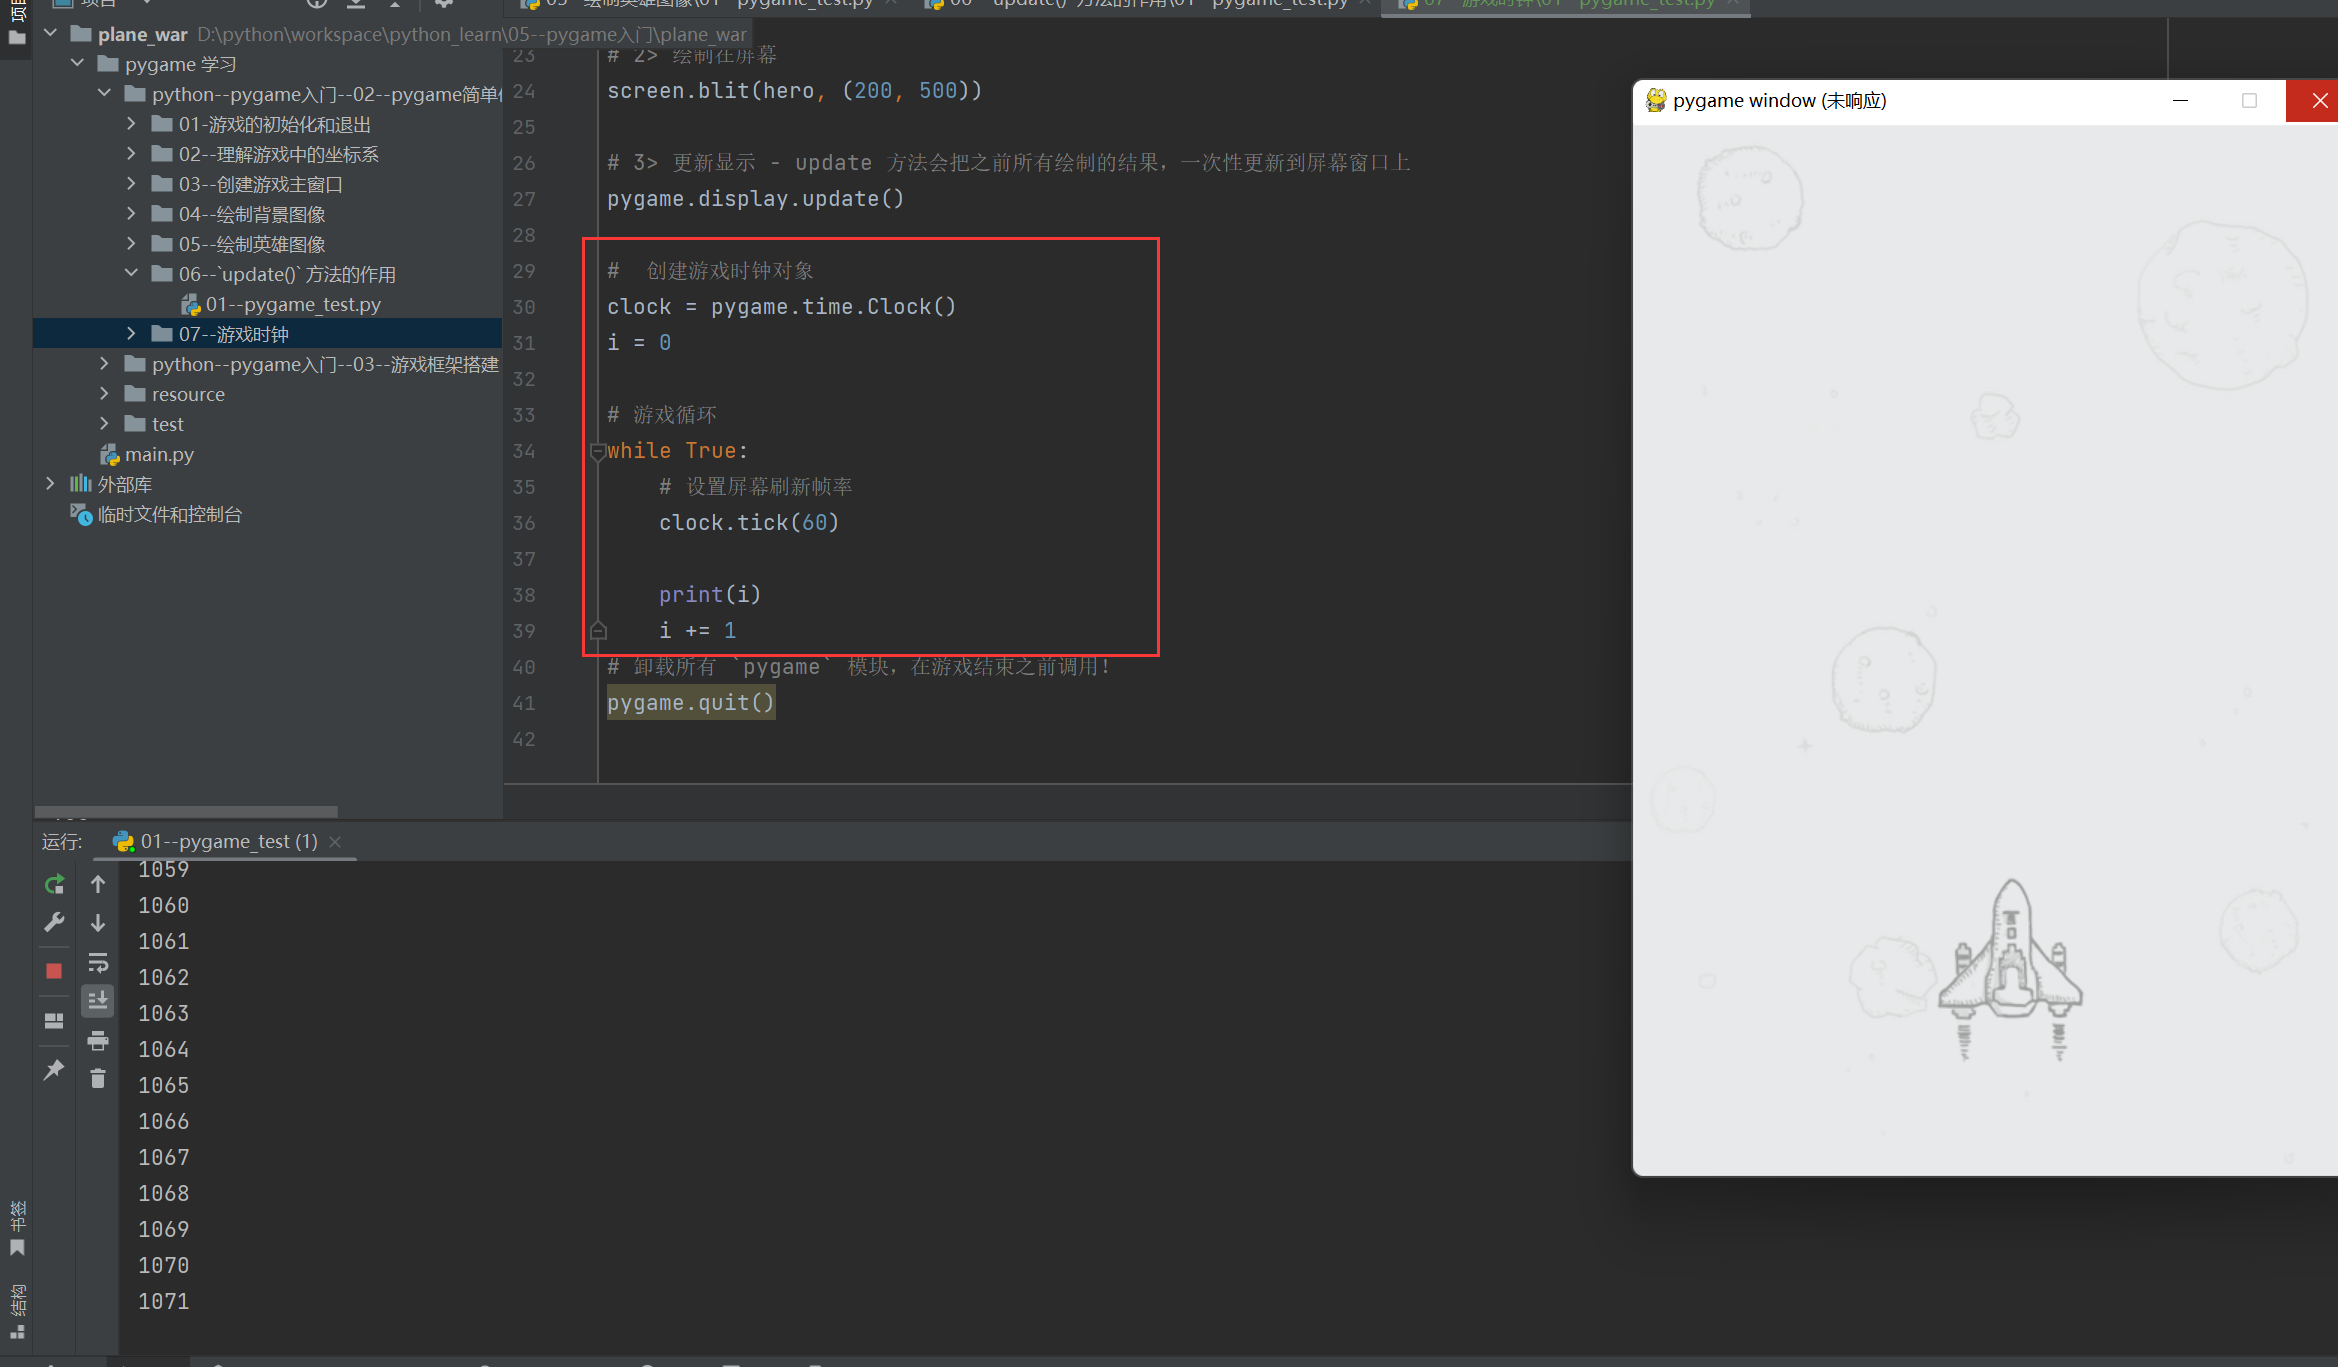Click on clock.tick(60) code line

(x=749, y=523)
